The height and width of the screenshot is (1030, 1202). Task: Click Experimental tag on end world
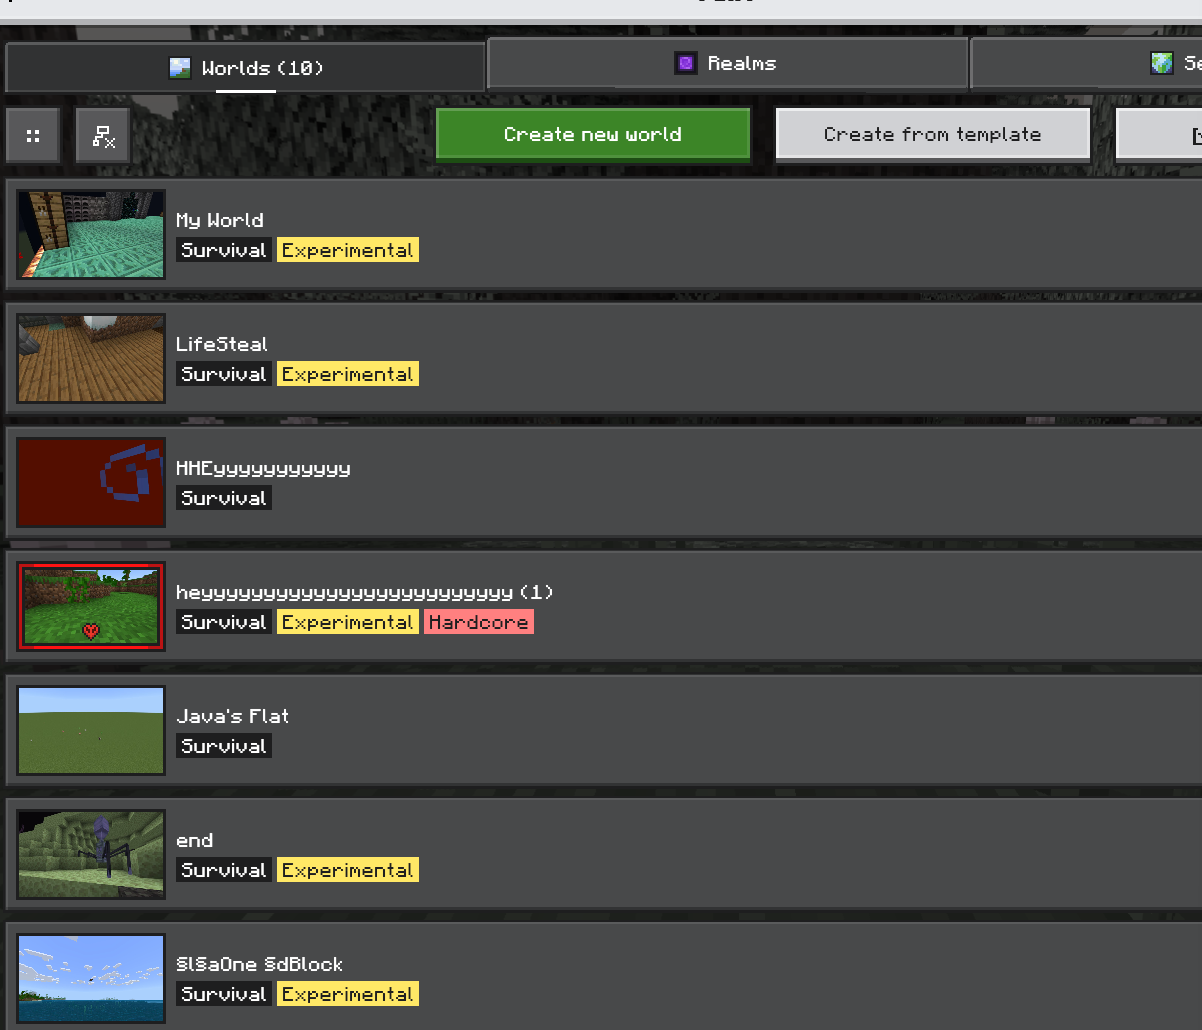348,870
